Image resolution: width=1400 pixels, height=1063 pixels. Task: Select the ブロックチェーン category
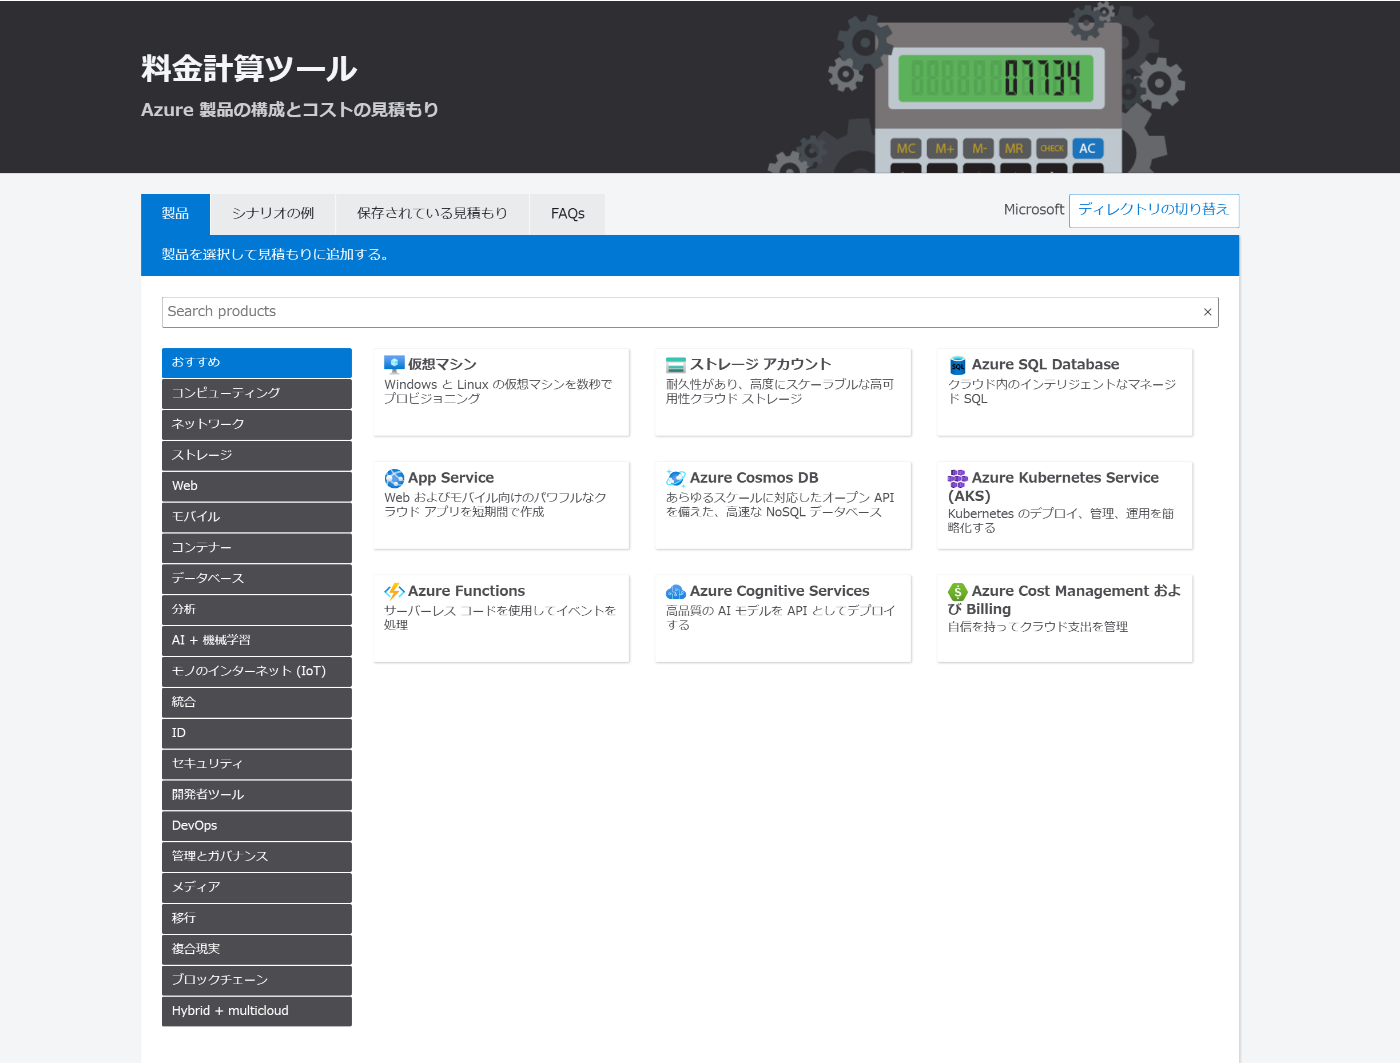(257, 980)
